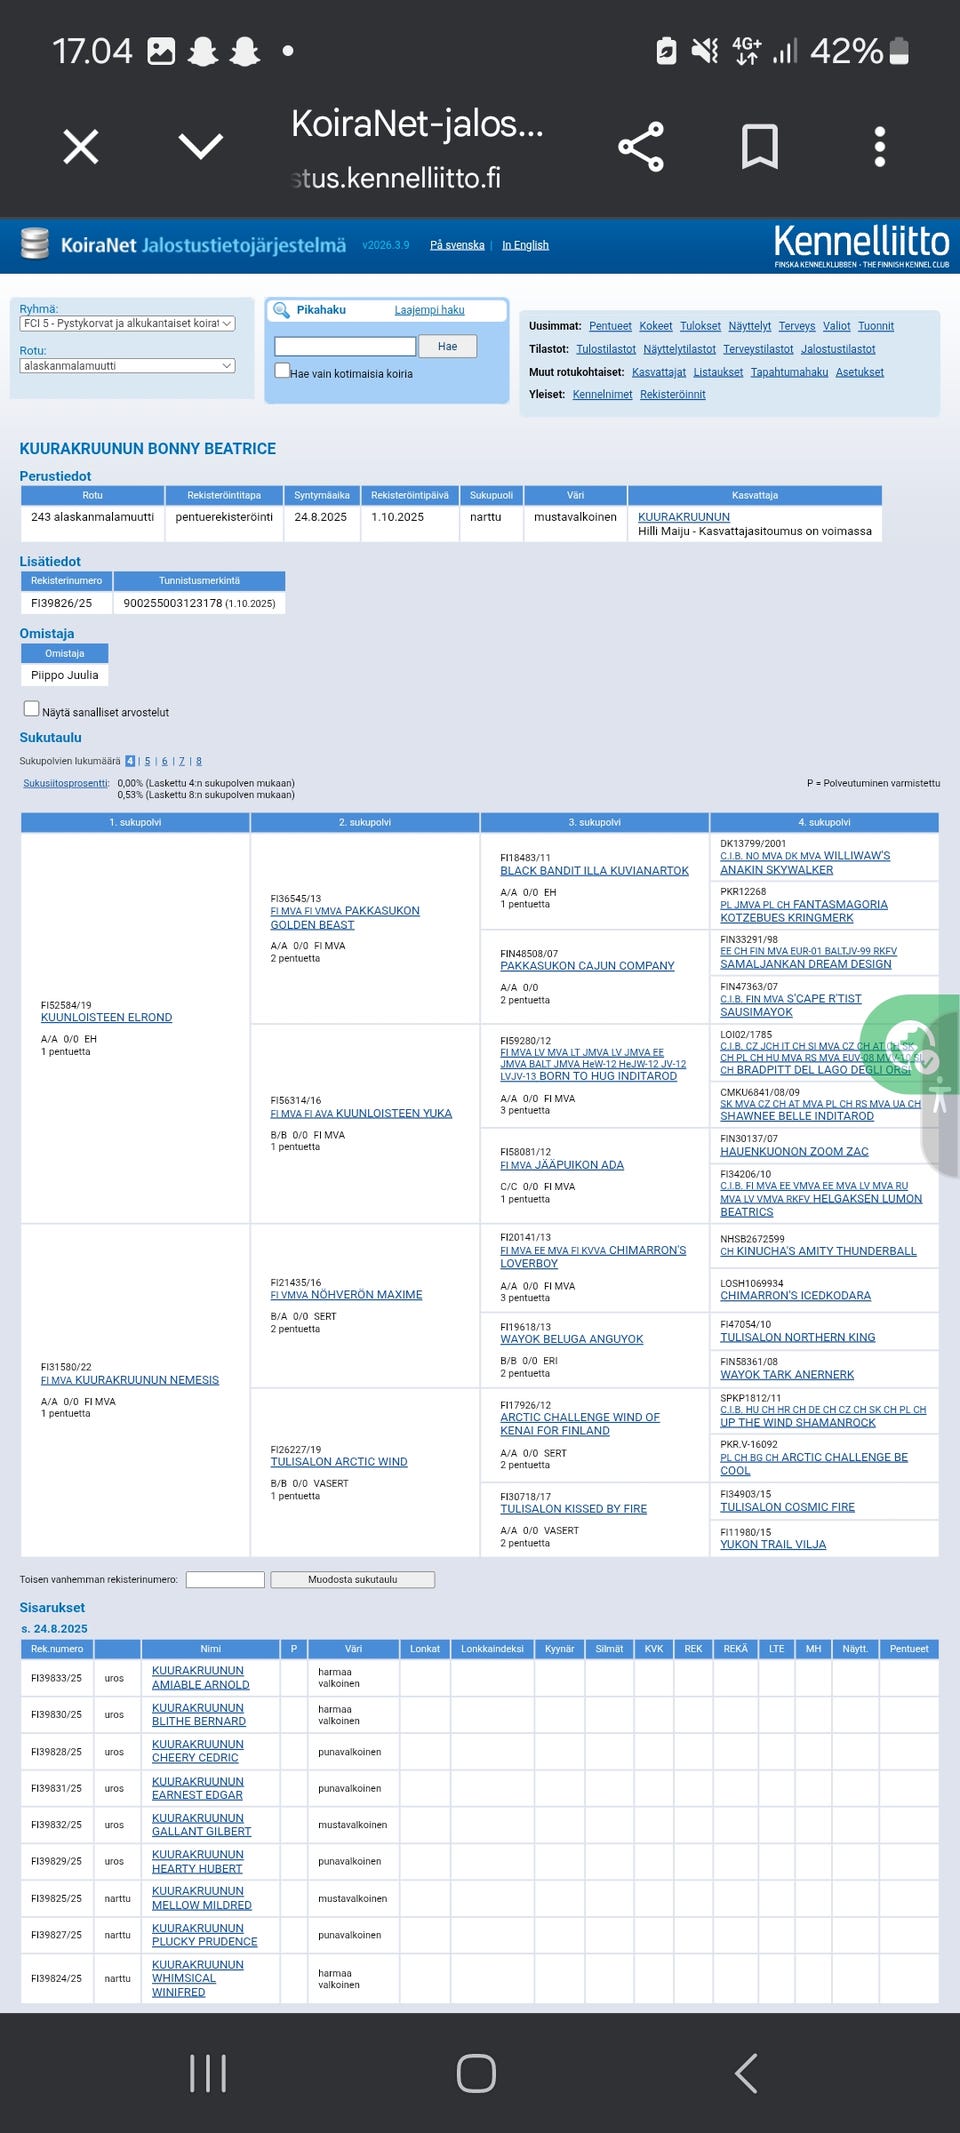
Task: Click the quick search input field
Action: pos(345,346)
